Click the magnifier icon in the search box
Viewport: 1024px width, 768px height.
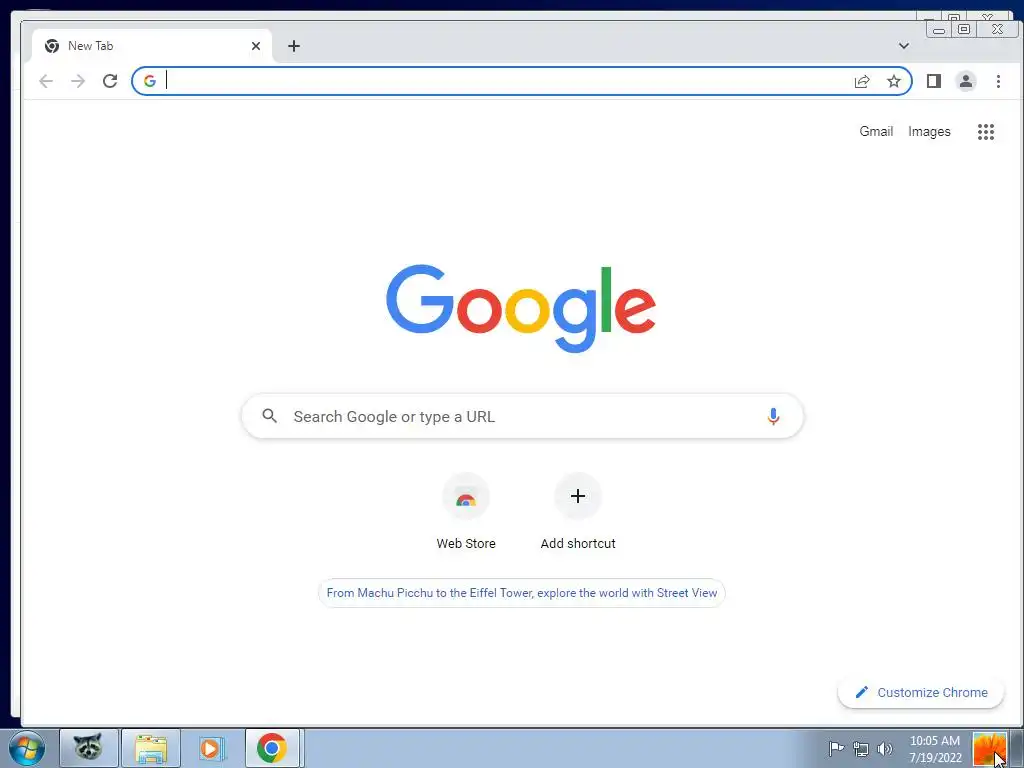click(x=269, y=415)
